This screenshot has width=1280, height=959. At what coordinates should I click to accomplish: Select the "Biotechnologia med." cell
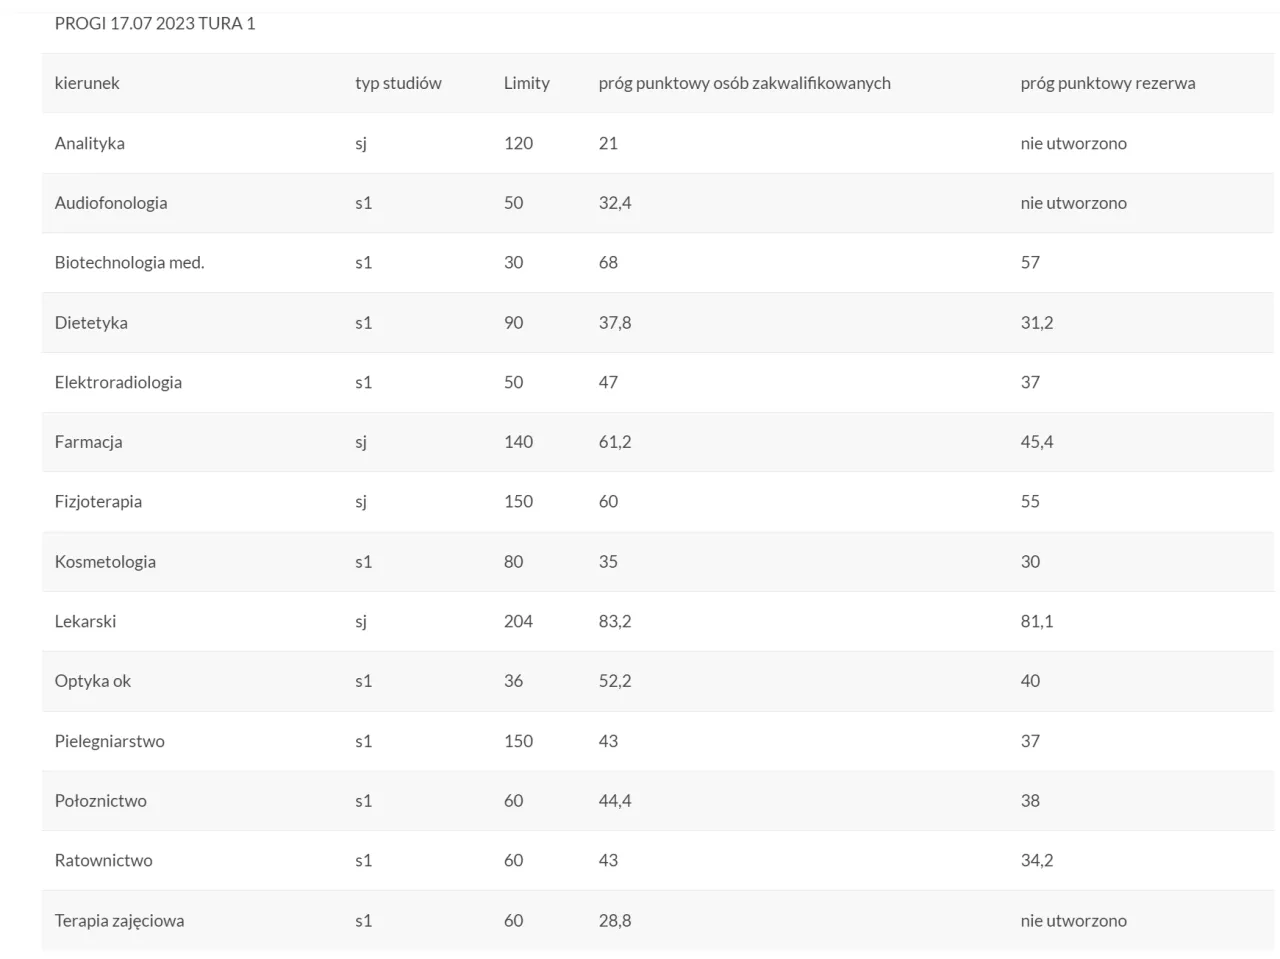[129, 263]
